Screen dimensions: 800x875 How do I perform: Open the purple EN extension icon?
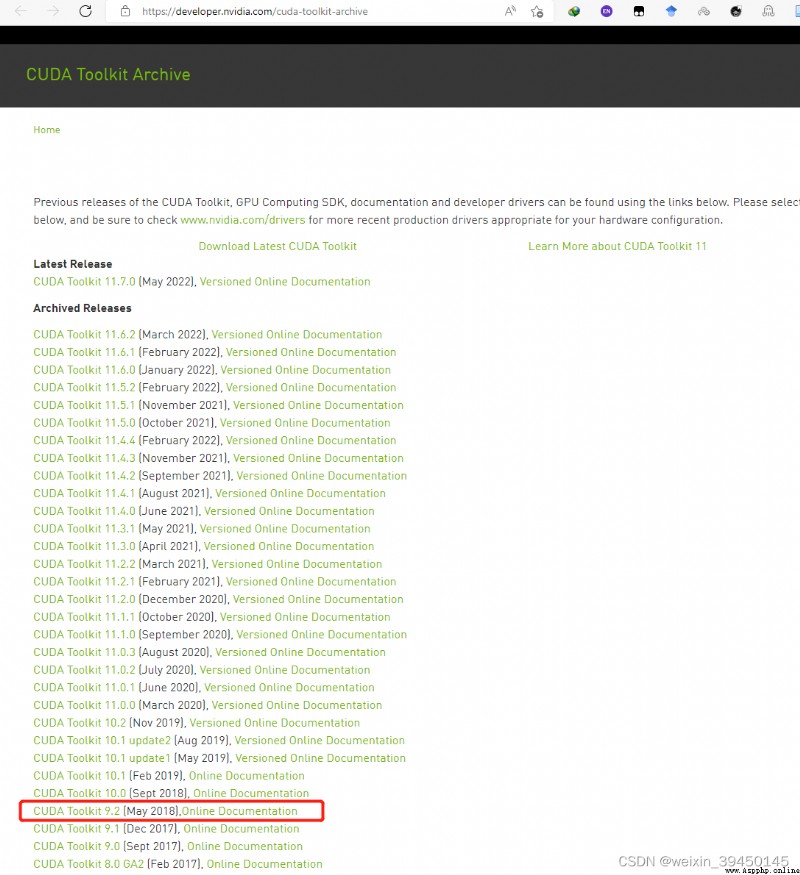606,11
